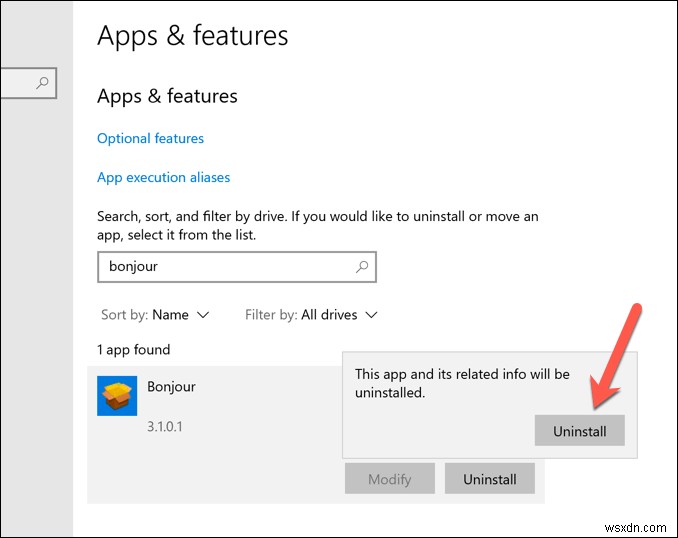
Task: Click the greyed-out Modify button
Action: coord(390,479)
